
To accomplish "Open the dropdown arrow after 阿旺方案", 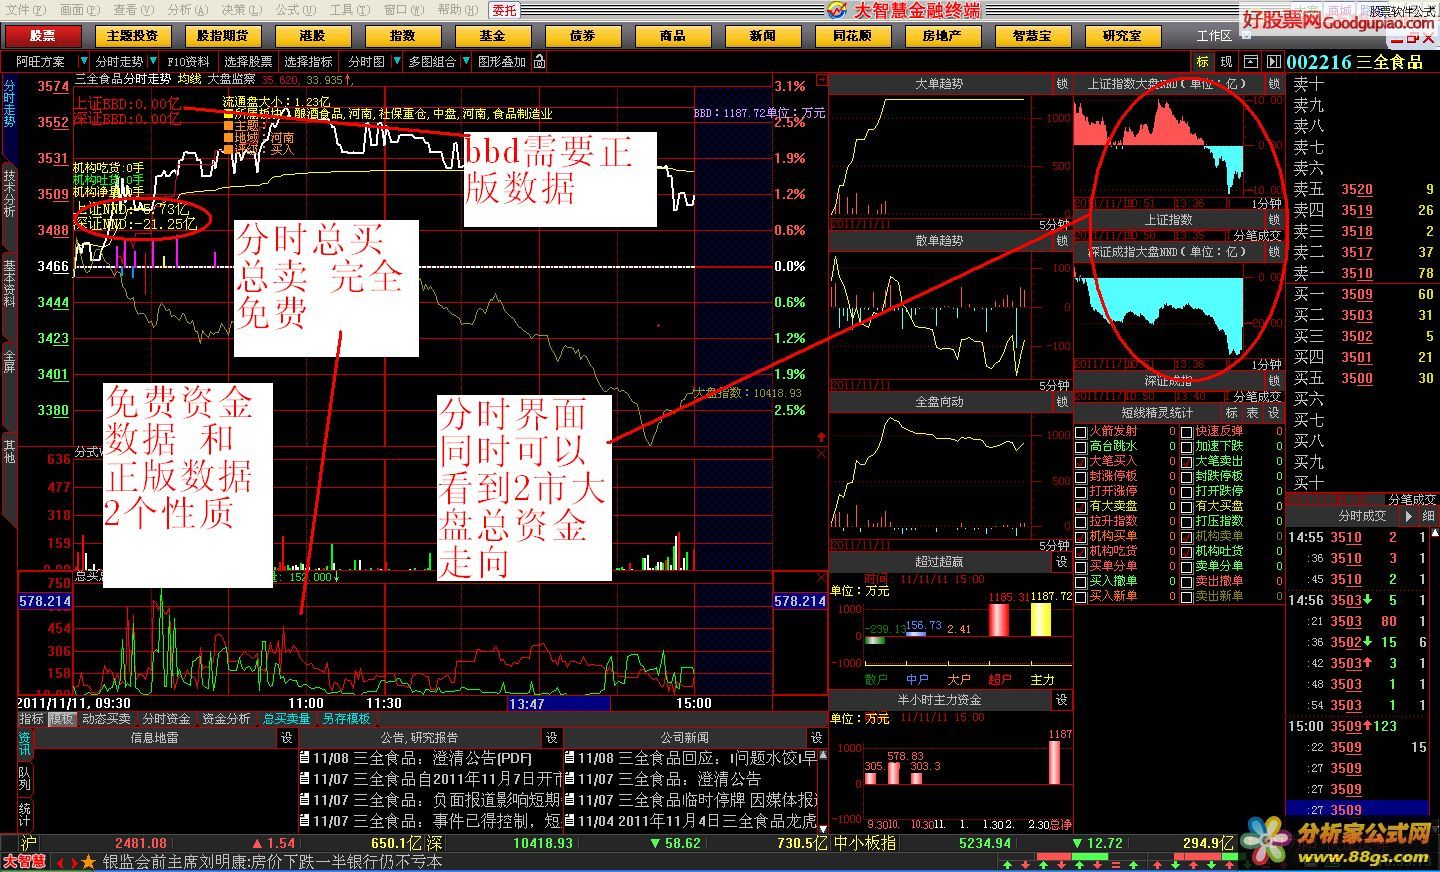I will coord(84,62).
